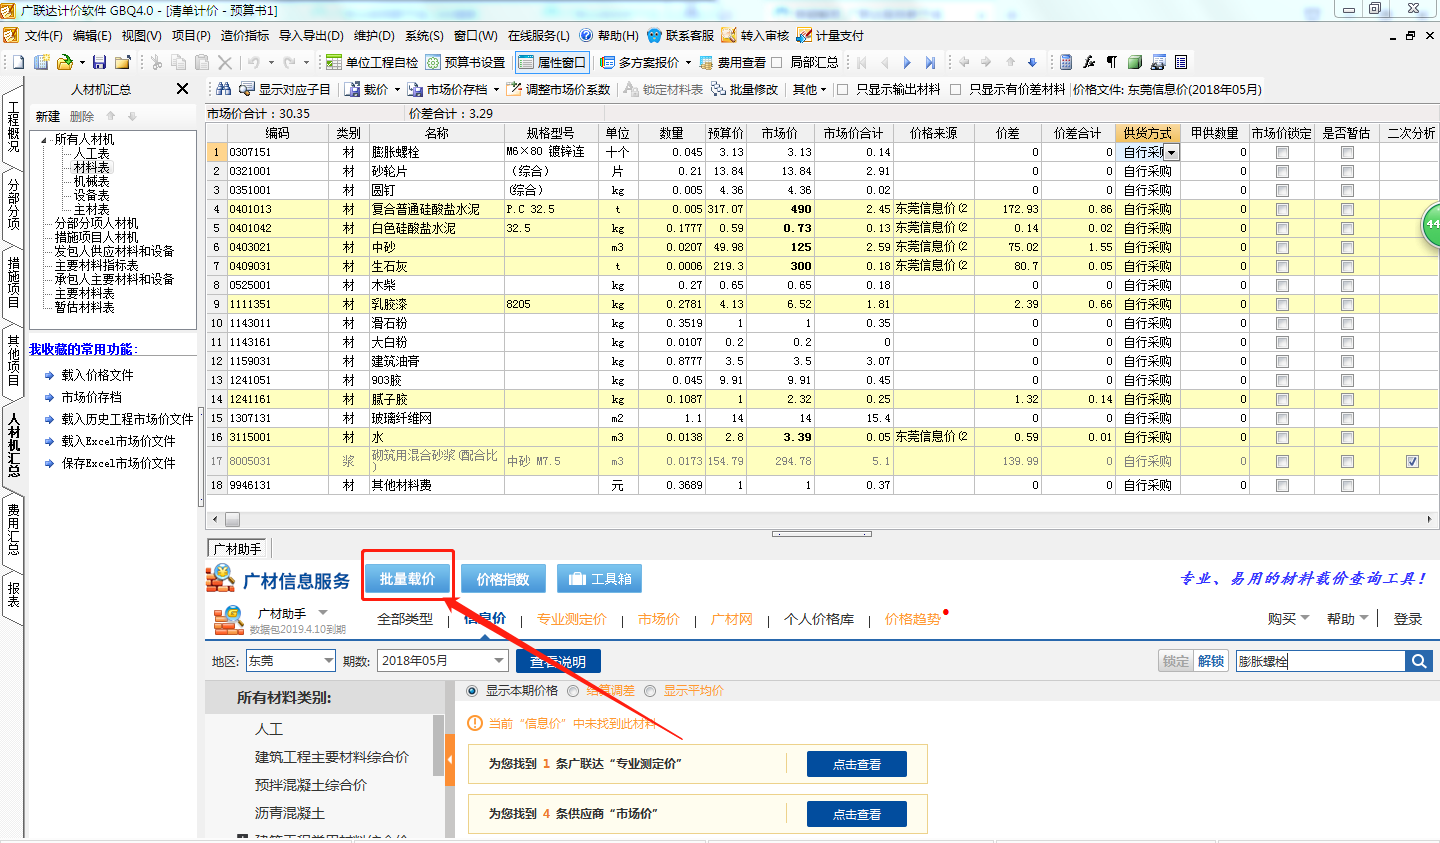Toggle 市场价锁定 checkbox for 膨胀螺栓 row
This screenshot has height=843, width=1440.
click(1282, 153)
